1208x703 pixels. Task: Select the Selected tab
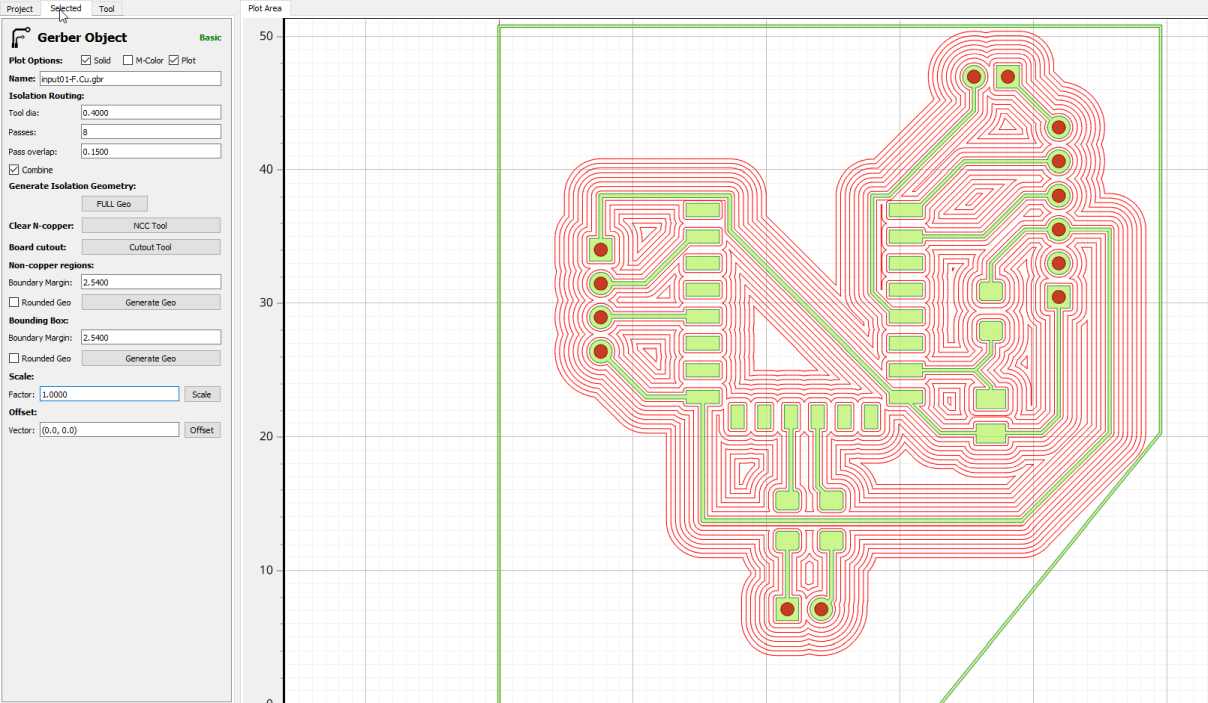click(x=66, y=8)
